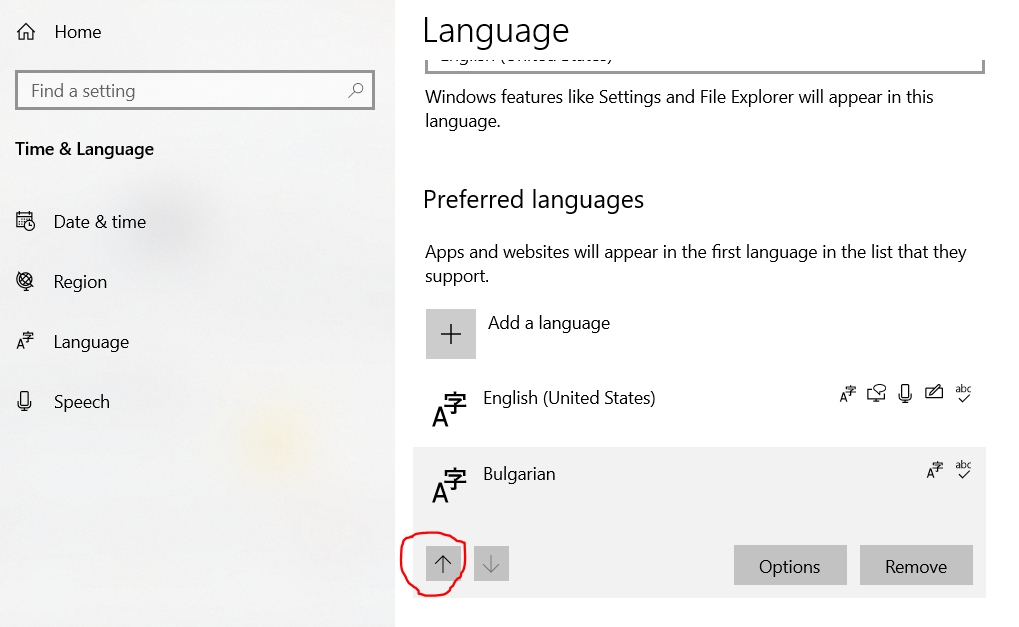Screen dimensions: 1019x627
Task: Click the Time & Language section title
Action: pyautogui.click(x=84, y=149)
